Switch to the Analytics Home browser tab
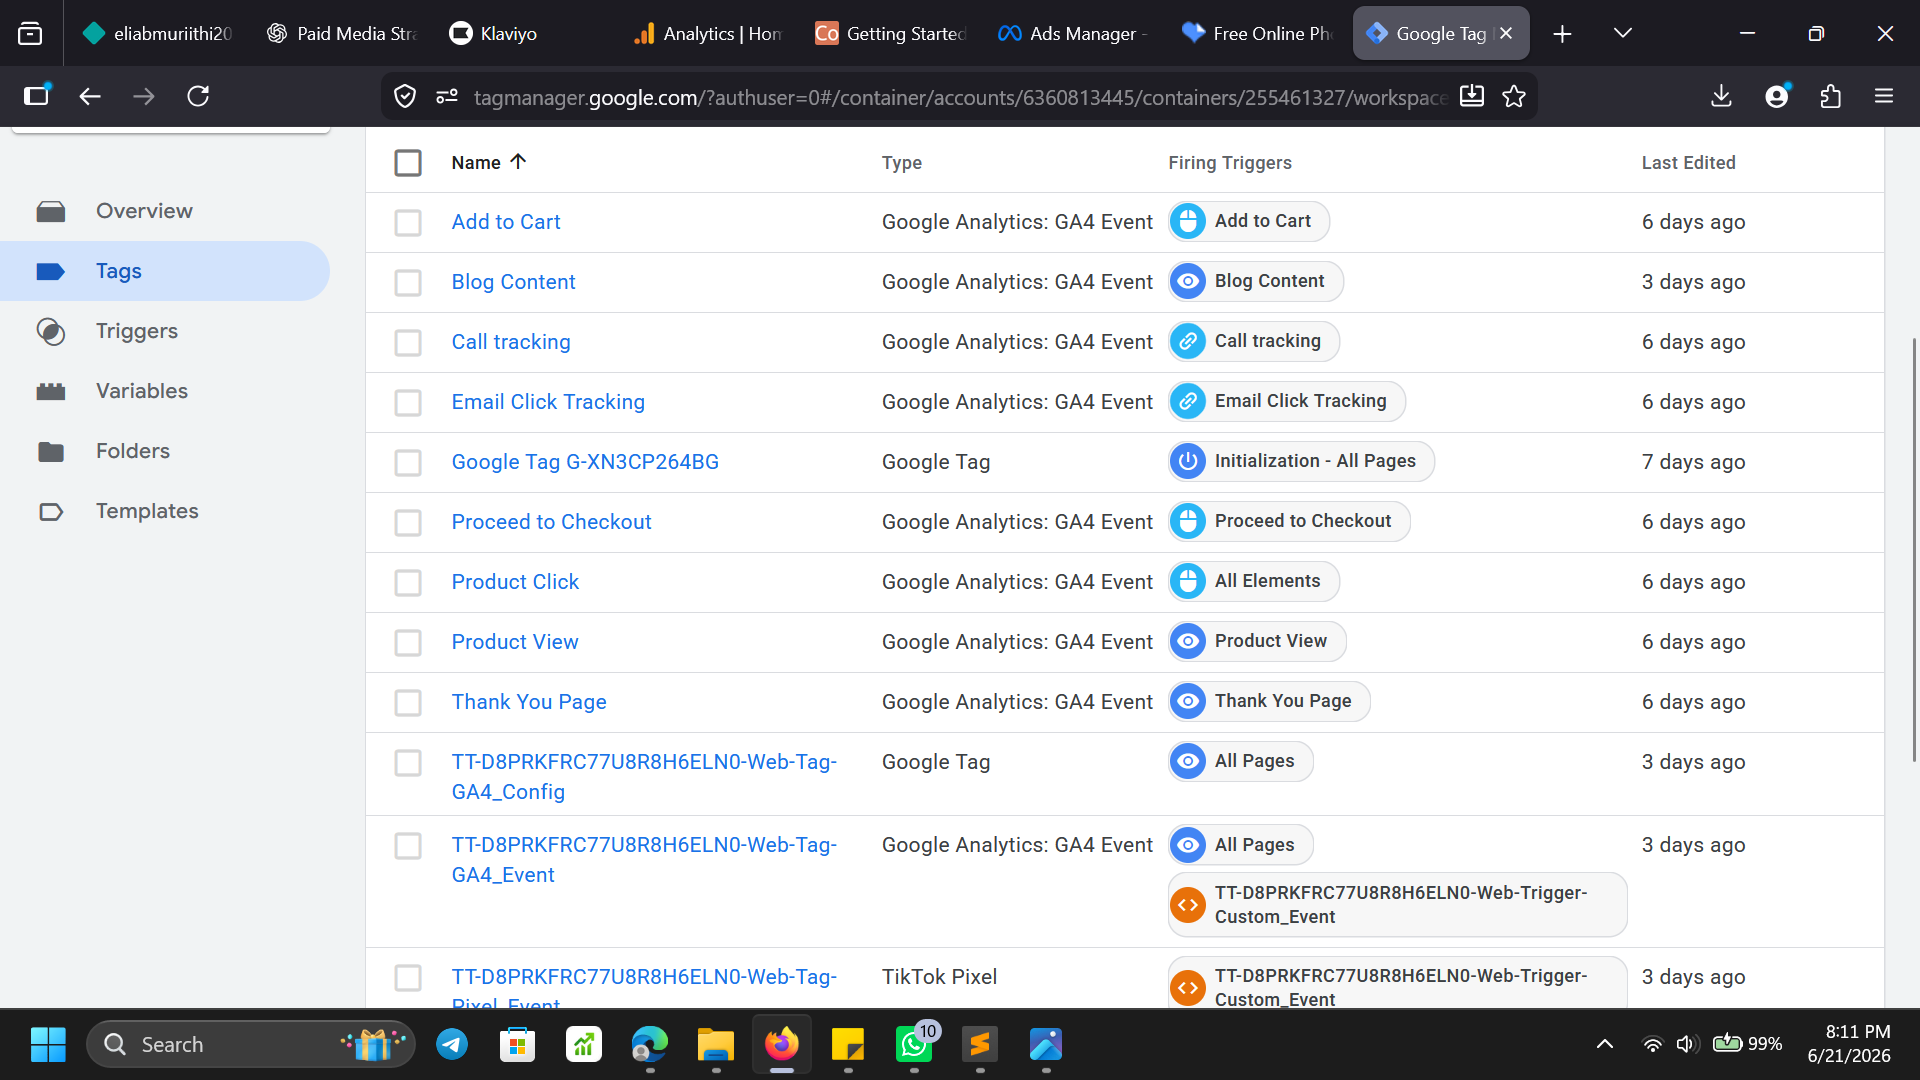 (x=709, y=33)
